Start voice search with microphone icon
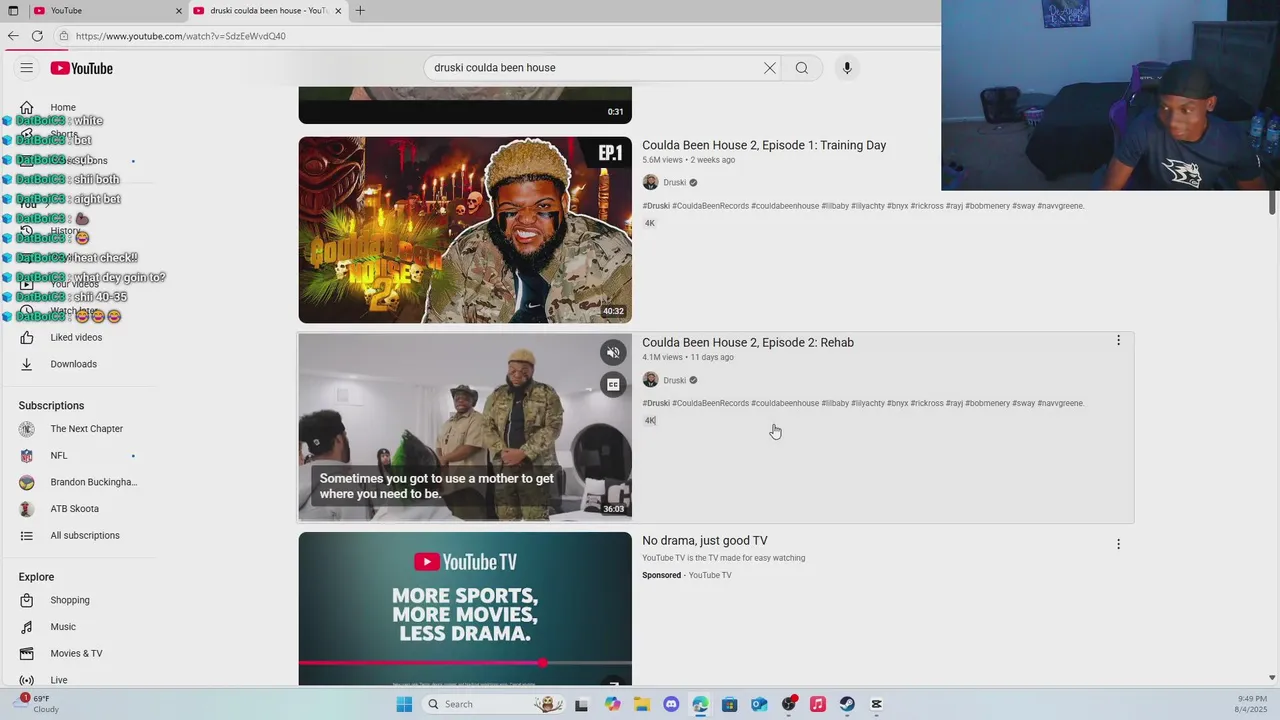This screenshot has width=1280, height=720. tap(847, 68)
